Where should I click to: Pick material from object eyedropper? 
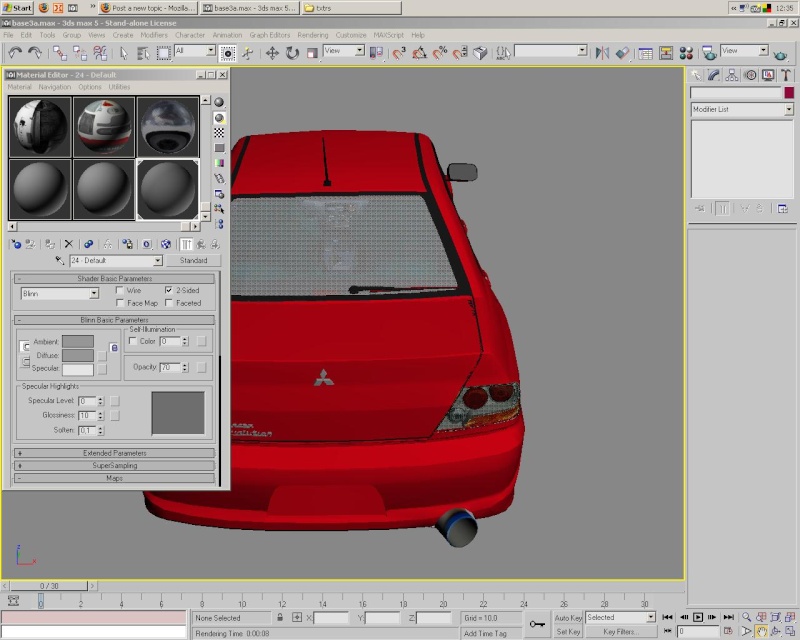(x=60, y=260)
